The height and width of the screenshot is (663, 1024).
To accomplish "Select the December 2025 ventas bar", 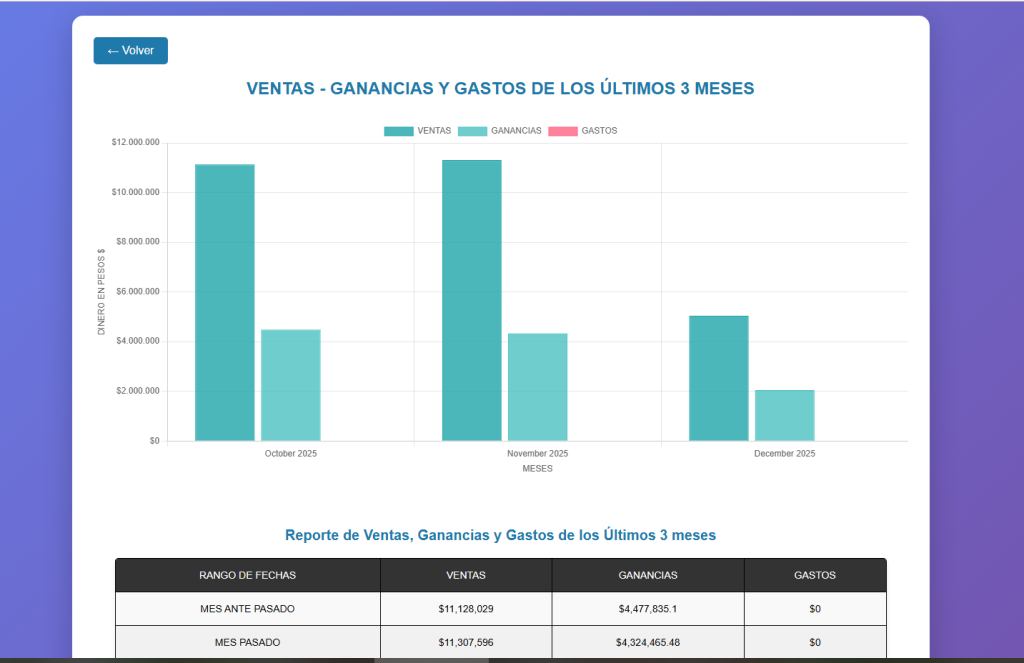I will point(719,378).
